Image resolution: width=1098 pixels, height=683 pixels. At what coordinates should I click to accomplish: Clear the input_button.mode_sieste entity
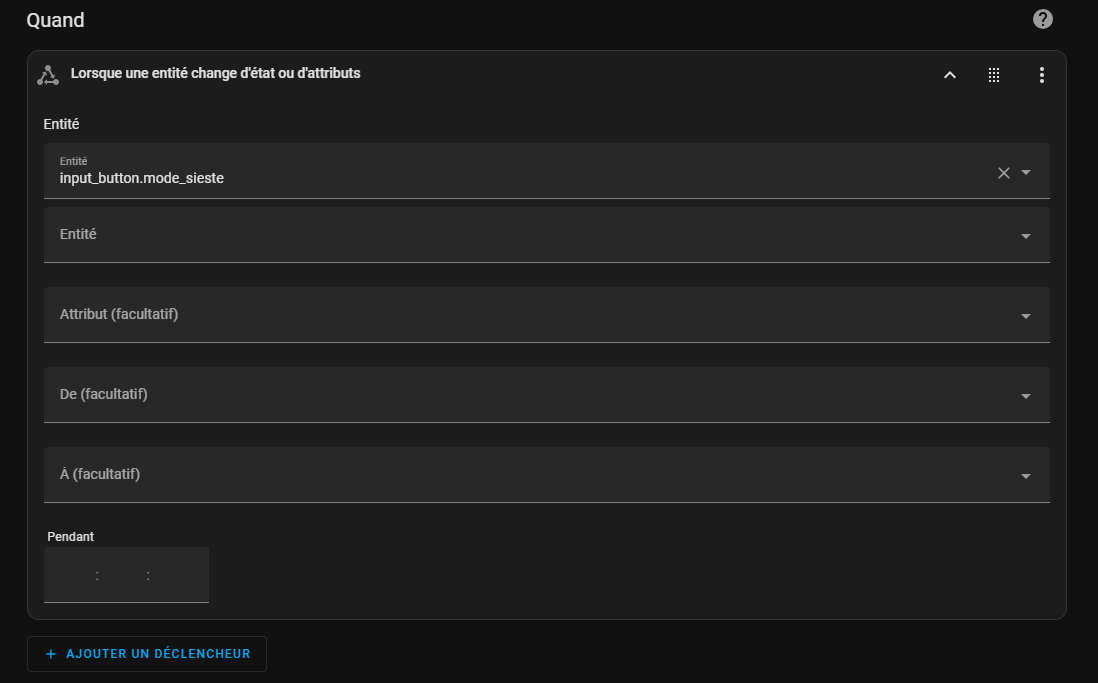pos(1003,172)
